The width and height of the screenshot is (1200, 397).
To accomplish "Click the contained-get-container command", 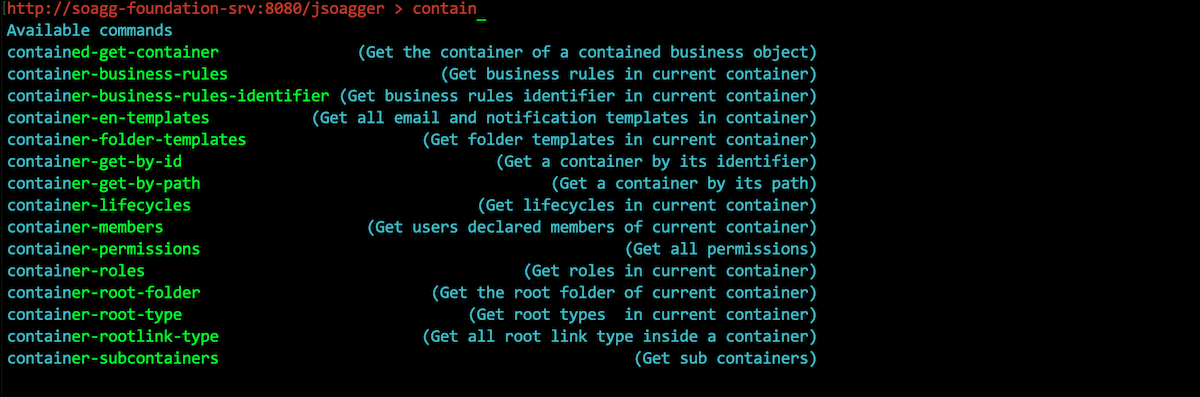I will click(113, 52).
